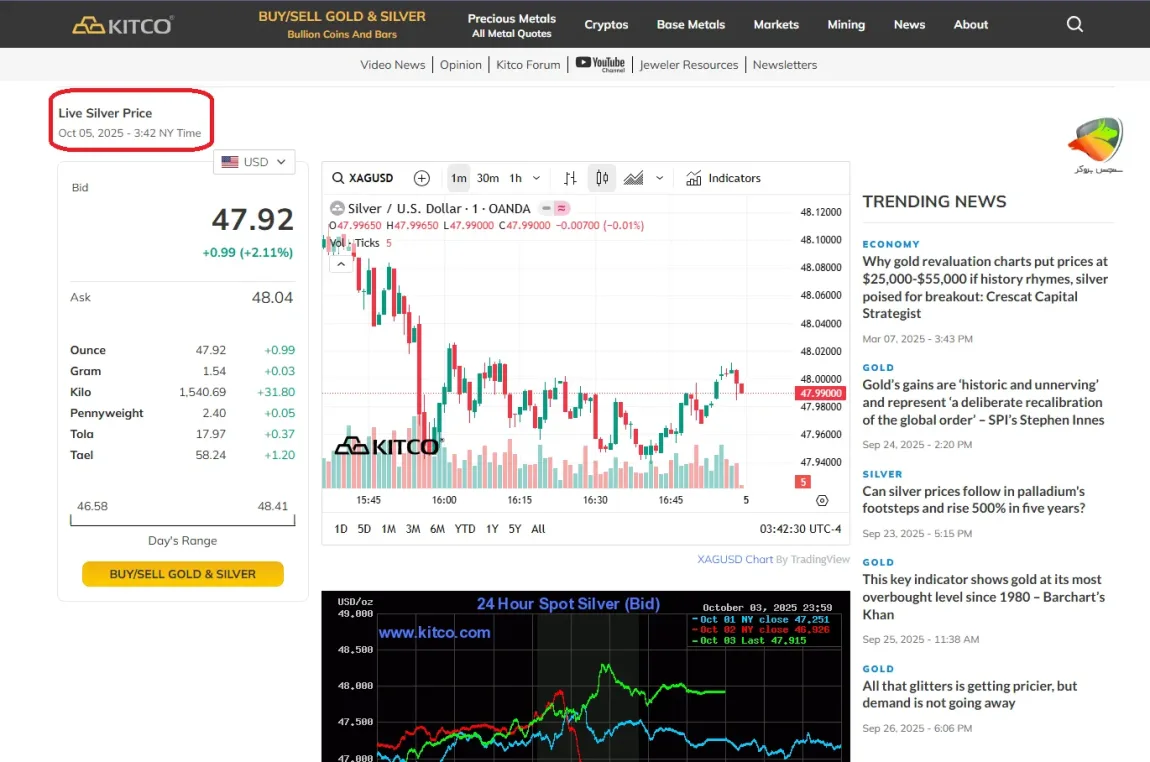This screenshot has width=1150, height=762.
Task: Open the site search magnifier icon
Action: click(1074, 24)
